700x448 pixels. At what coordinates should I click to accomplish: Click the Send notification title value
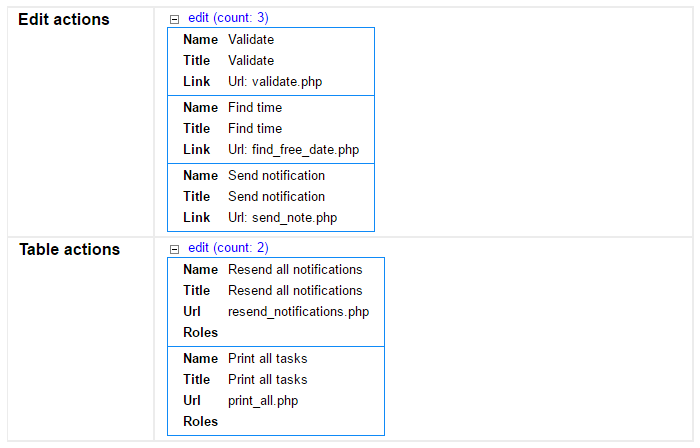point(276,196)
